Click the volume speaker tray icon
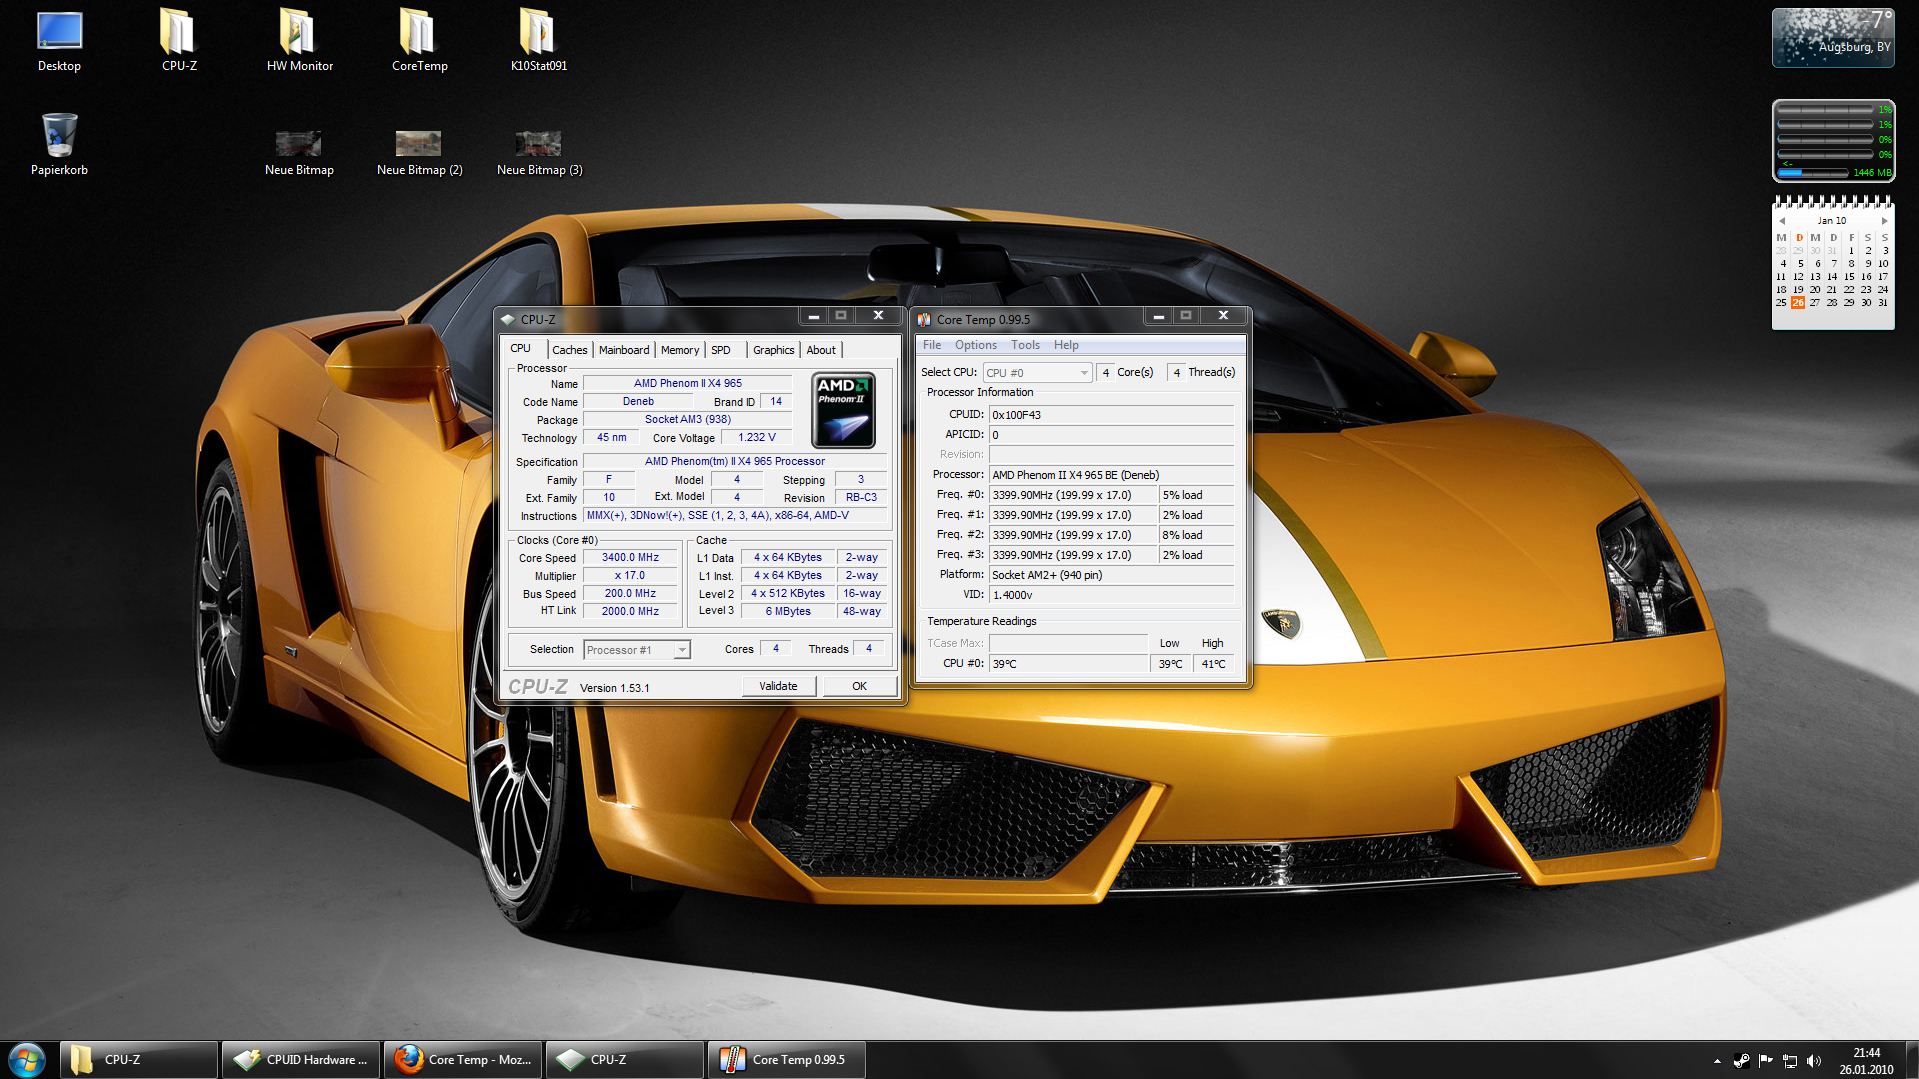This screenshot has width=1919, height=1079. pyautogui.click(x=1814, y=1060)
